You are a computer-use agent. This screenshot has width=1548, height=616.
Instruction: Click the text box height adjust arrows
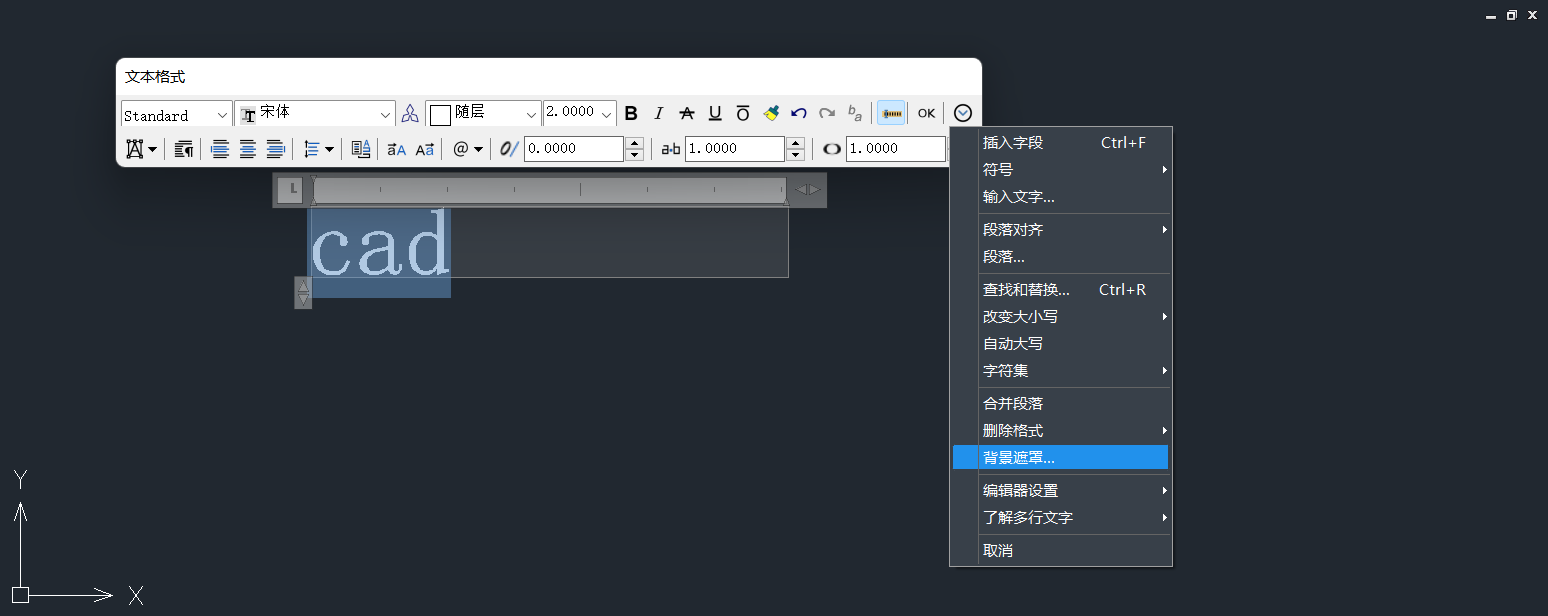click(x=303, y=293)
